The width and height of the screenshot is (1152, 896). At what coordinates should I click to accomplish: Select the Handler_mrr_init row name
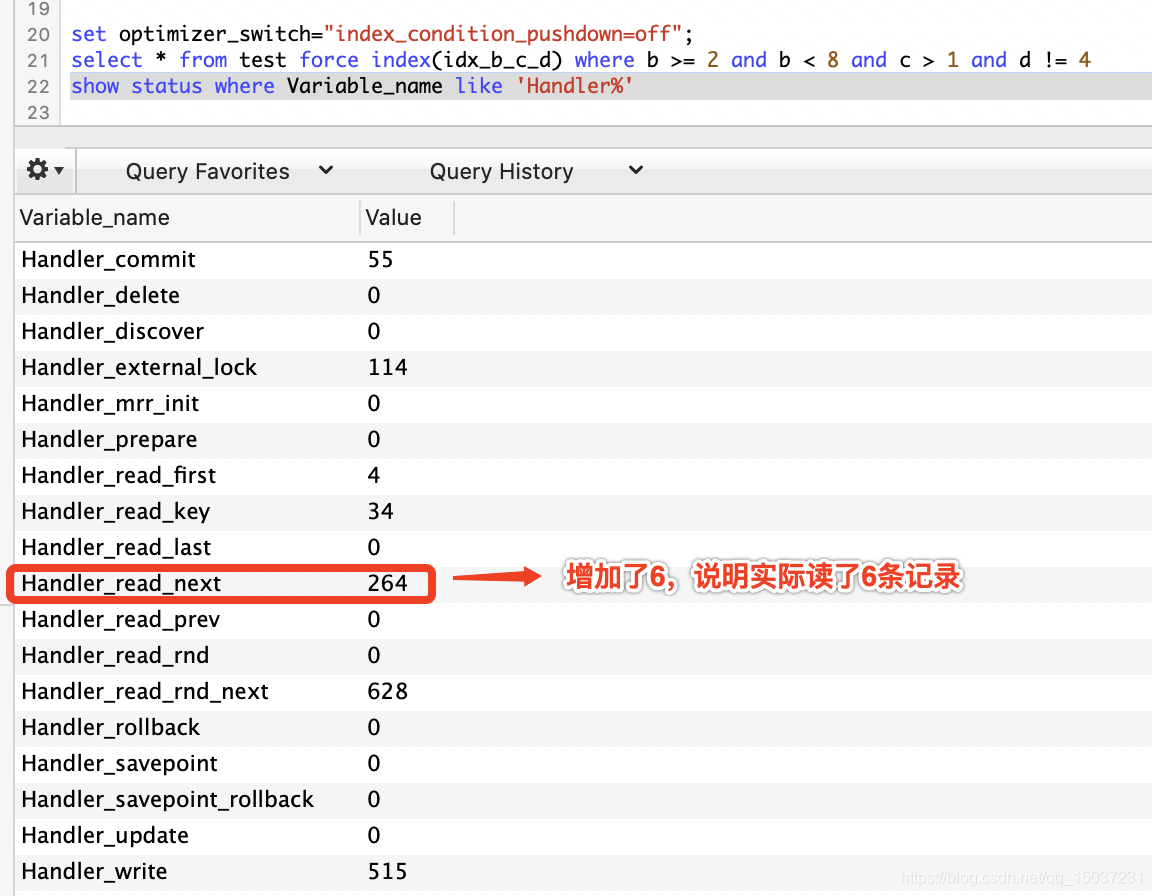coord(110,403)
